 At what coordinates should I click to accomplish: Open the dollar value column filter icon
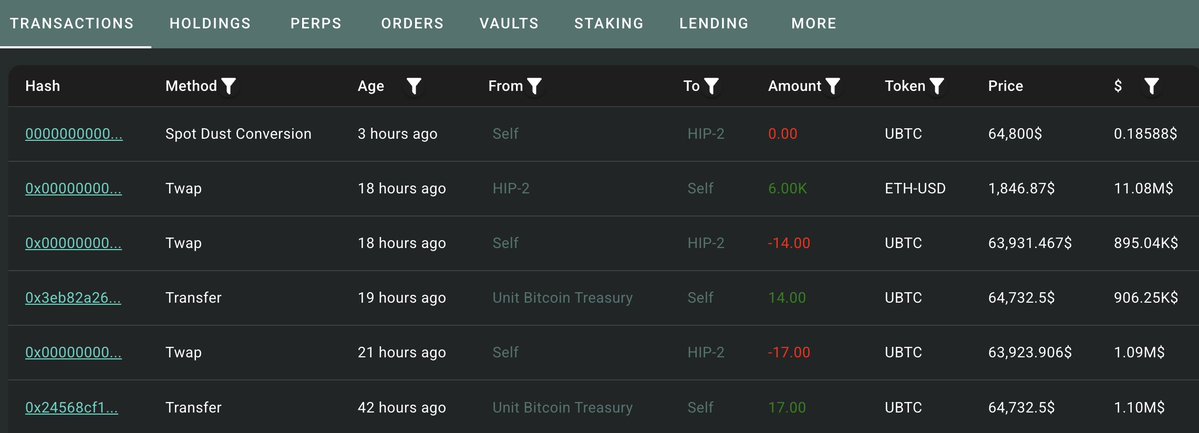pyautogui.click(x=1152, y=86)
